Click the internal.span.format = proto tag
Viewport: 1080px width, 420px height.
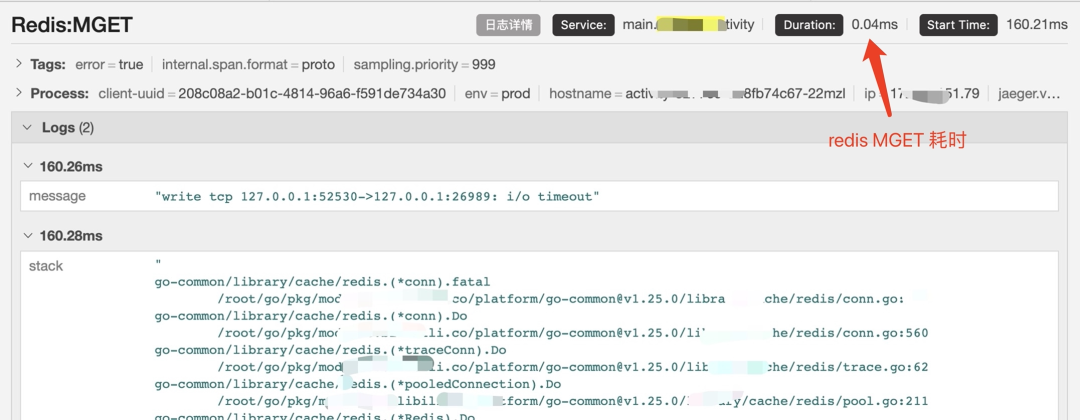pos(248,65)
